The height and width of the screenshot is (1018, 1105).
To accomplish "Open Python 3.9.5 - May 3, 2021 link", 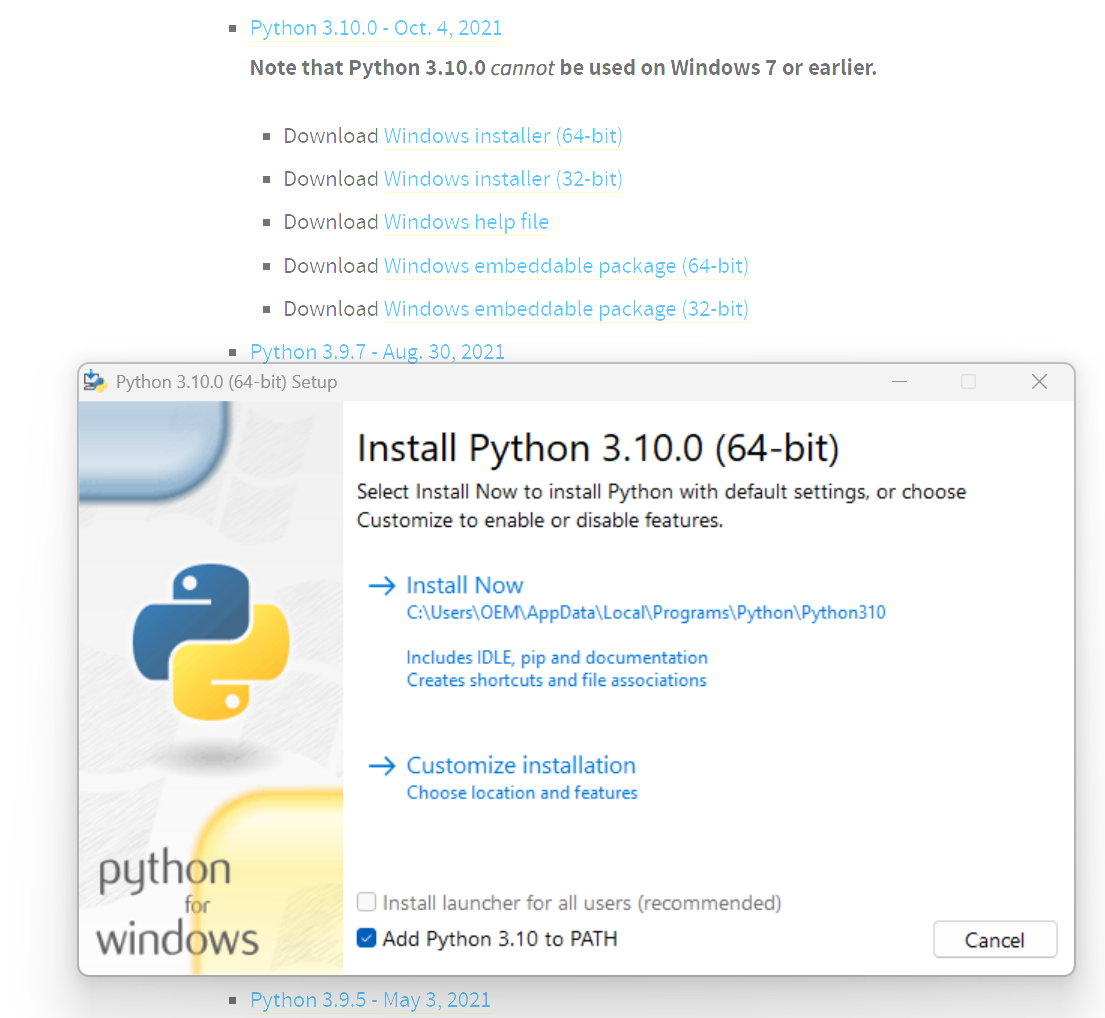I will click(370, 1000).
